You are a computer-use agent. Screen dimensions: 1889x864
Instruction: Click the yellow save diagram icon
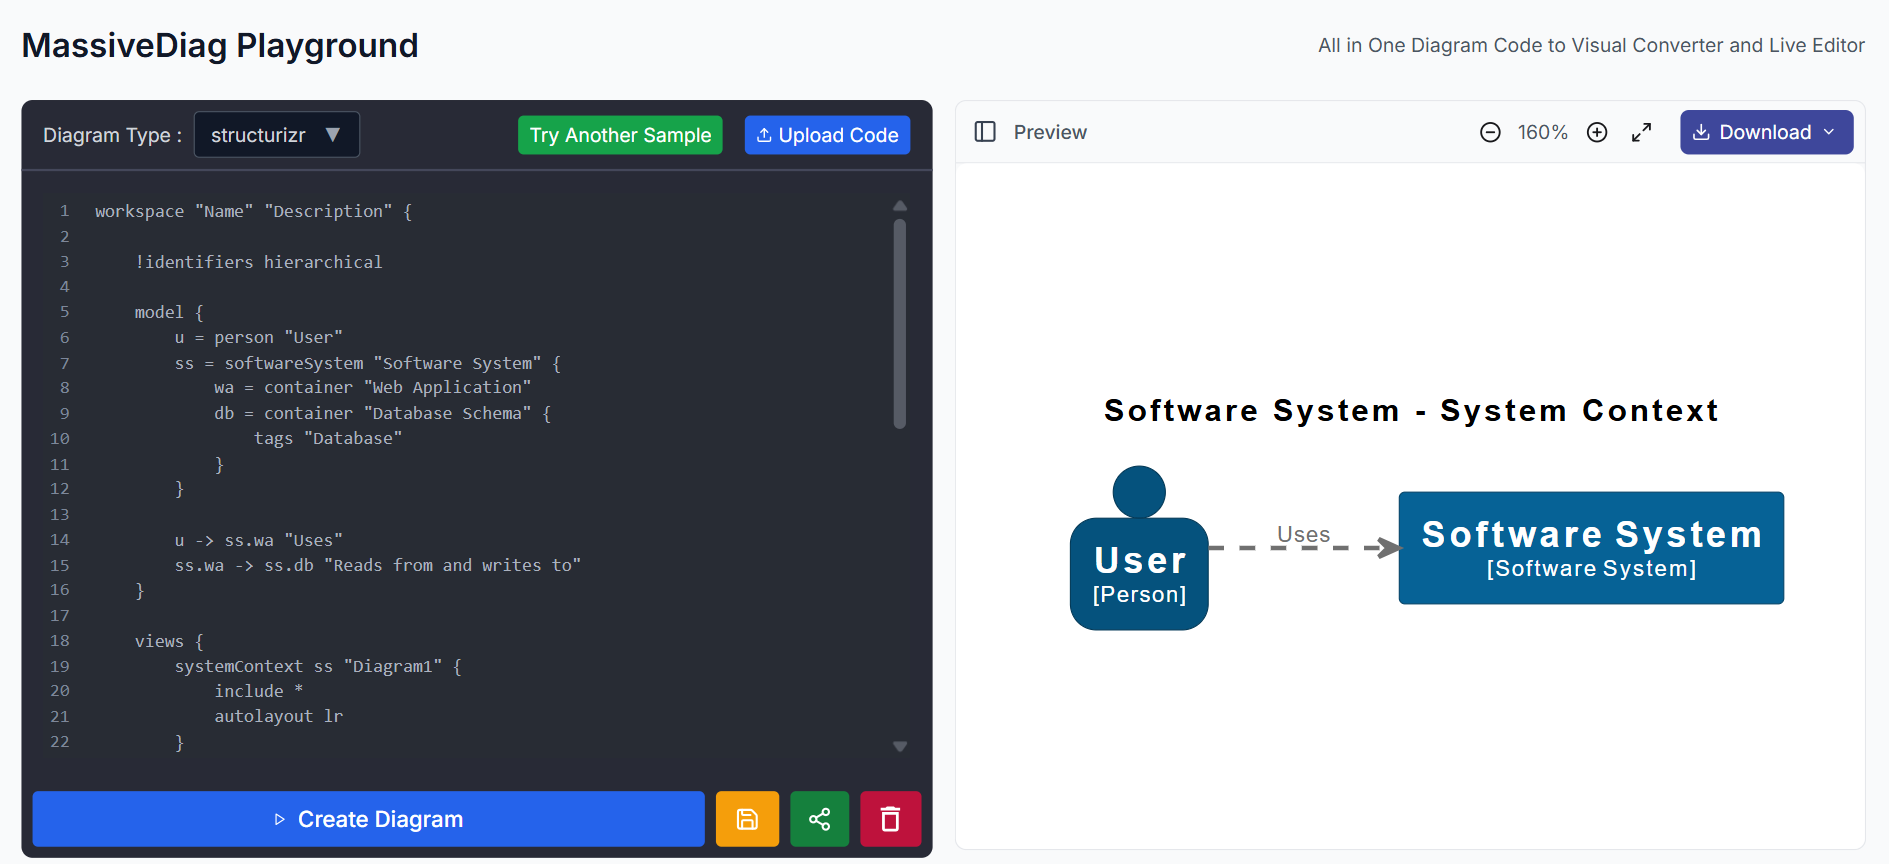[747, 819]
